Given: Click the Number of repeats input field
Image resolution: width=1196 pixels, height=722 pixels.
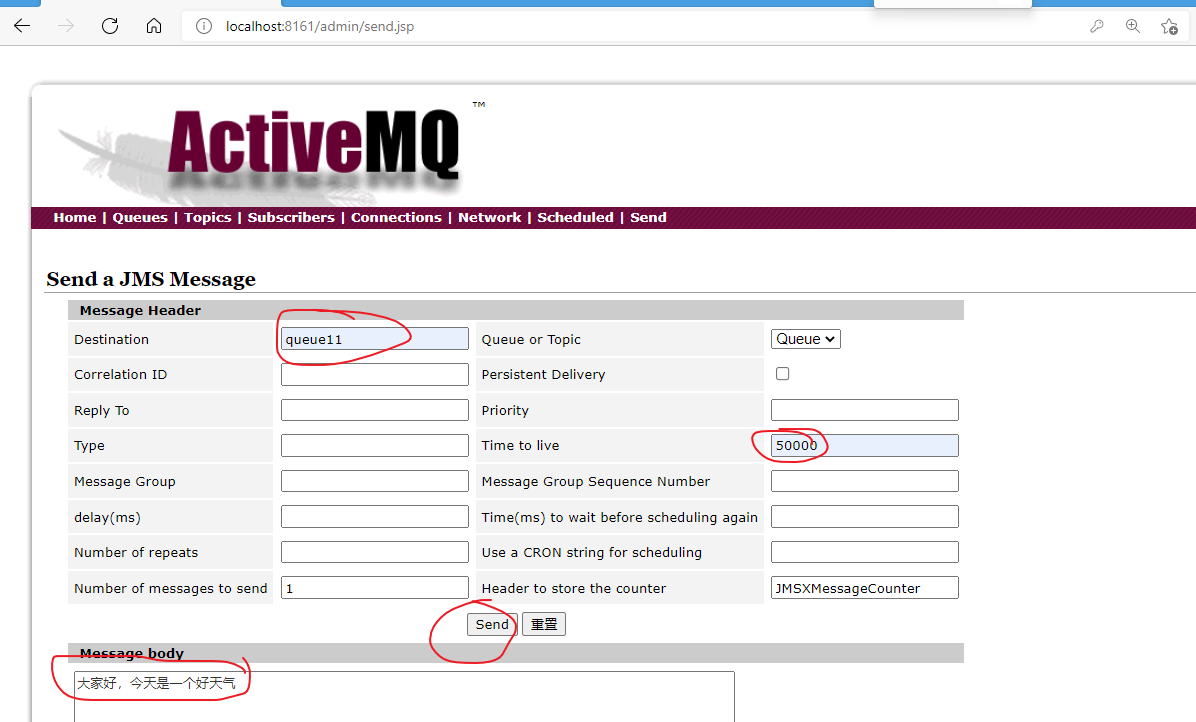Looking at the screenshot, I should tap(375, 552).
